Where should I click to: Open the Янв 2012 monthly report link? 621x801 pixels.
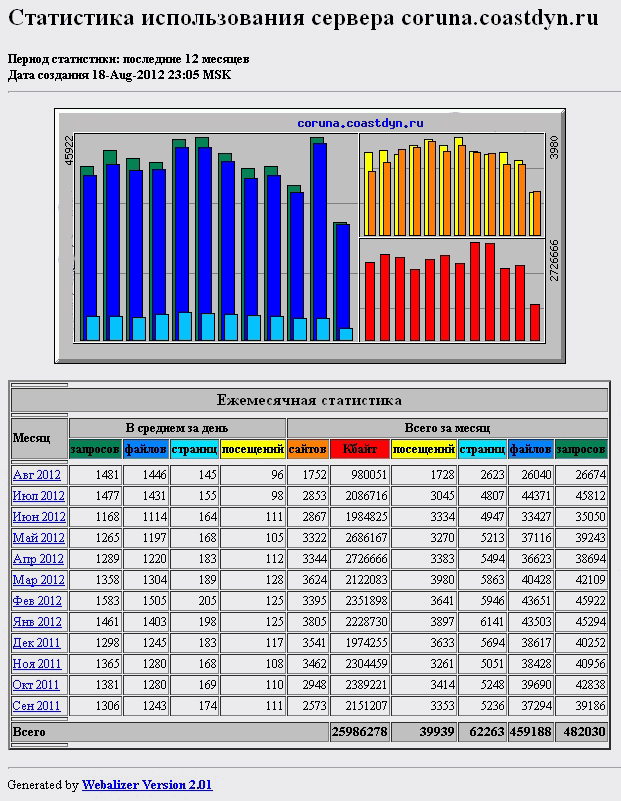click(x=37, y=622)
